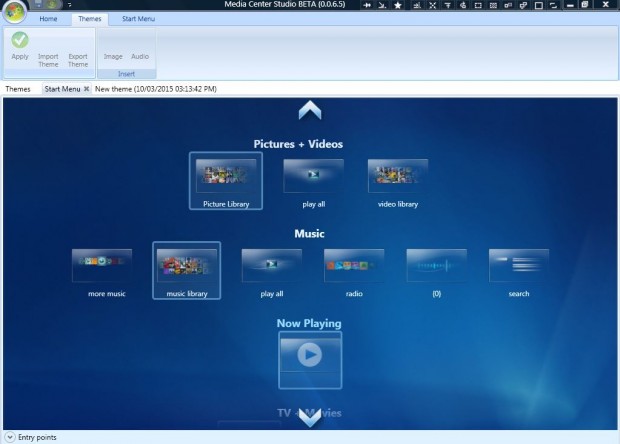620x444 pixels.
Task: Click the search tile under Music
Action: pos(518,270)
